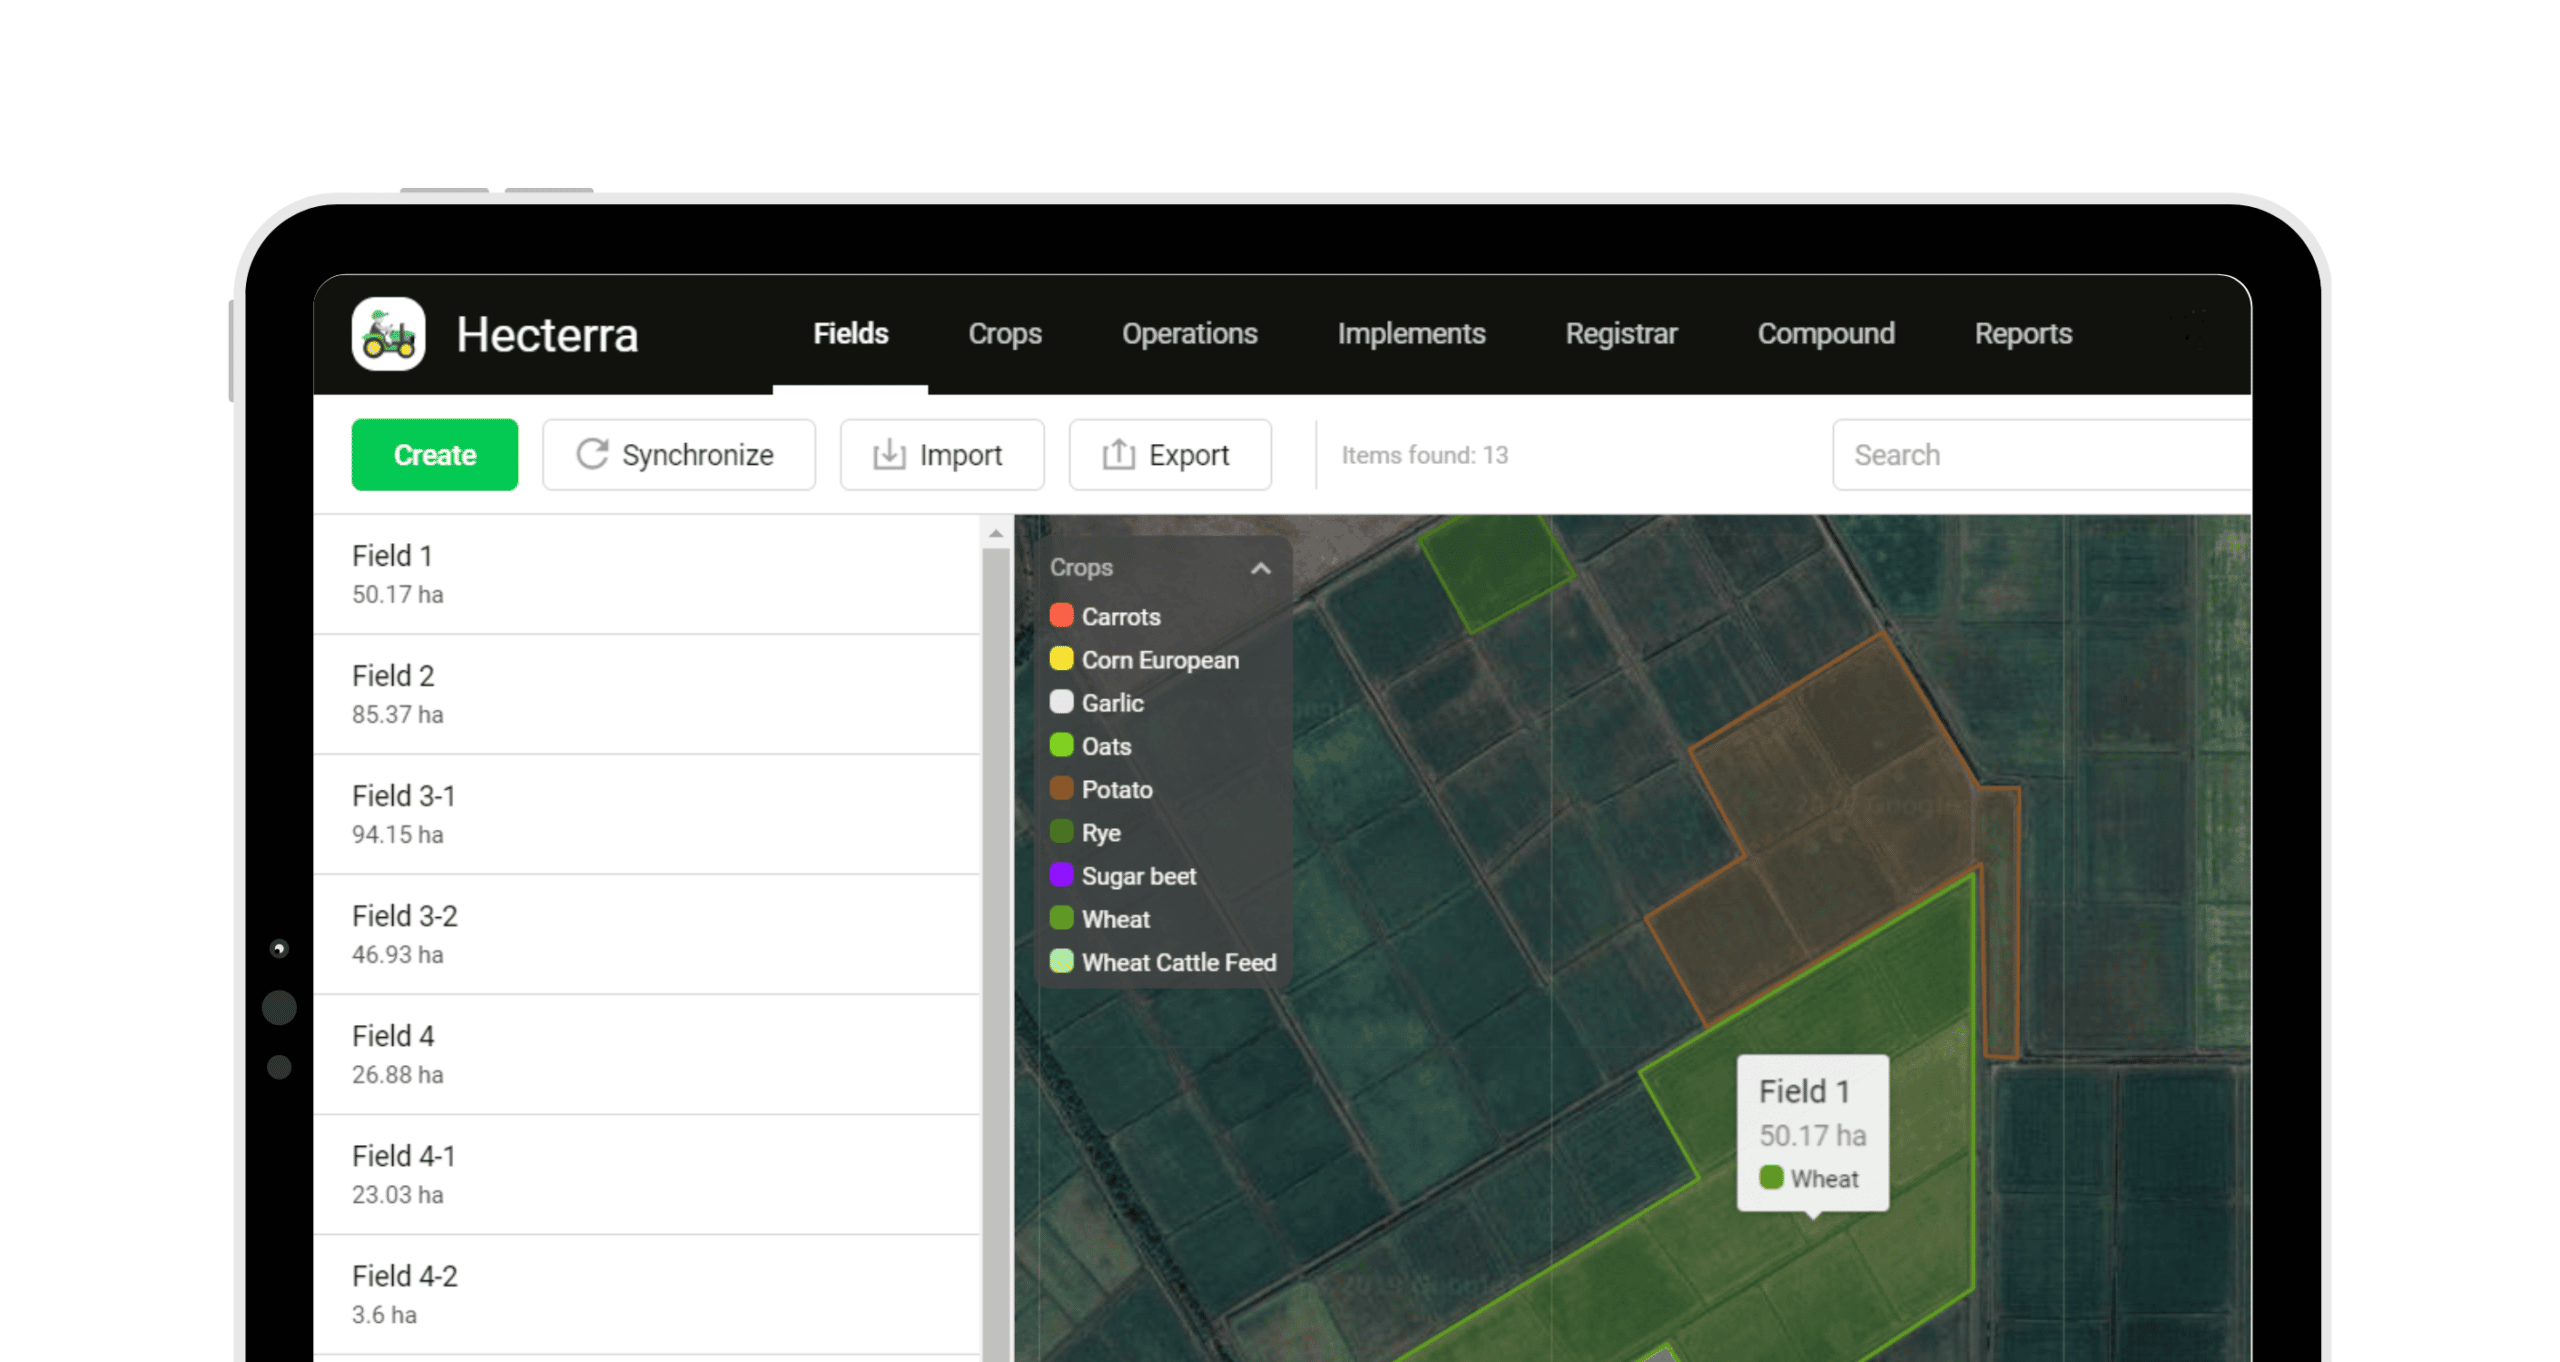
Task: Open the Implements tab
Action: pos(1411,334)
